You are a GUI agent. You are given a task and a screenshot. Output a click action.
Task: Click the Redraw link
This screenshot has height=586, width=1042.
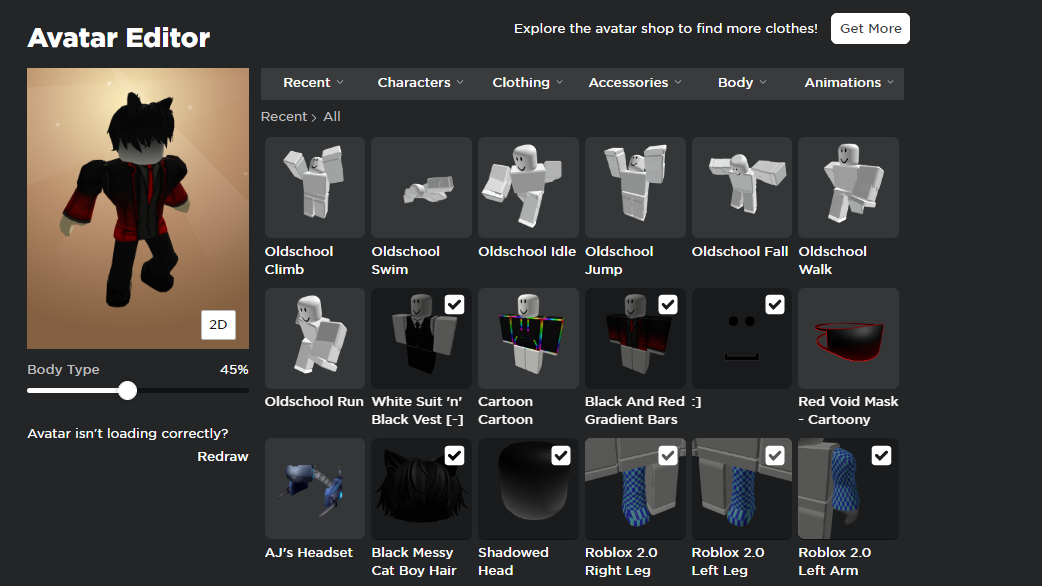pyautogui.click(x=223, y=456)
